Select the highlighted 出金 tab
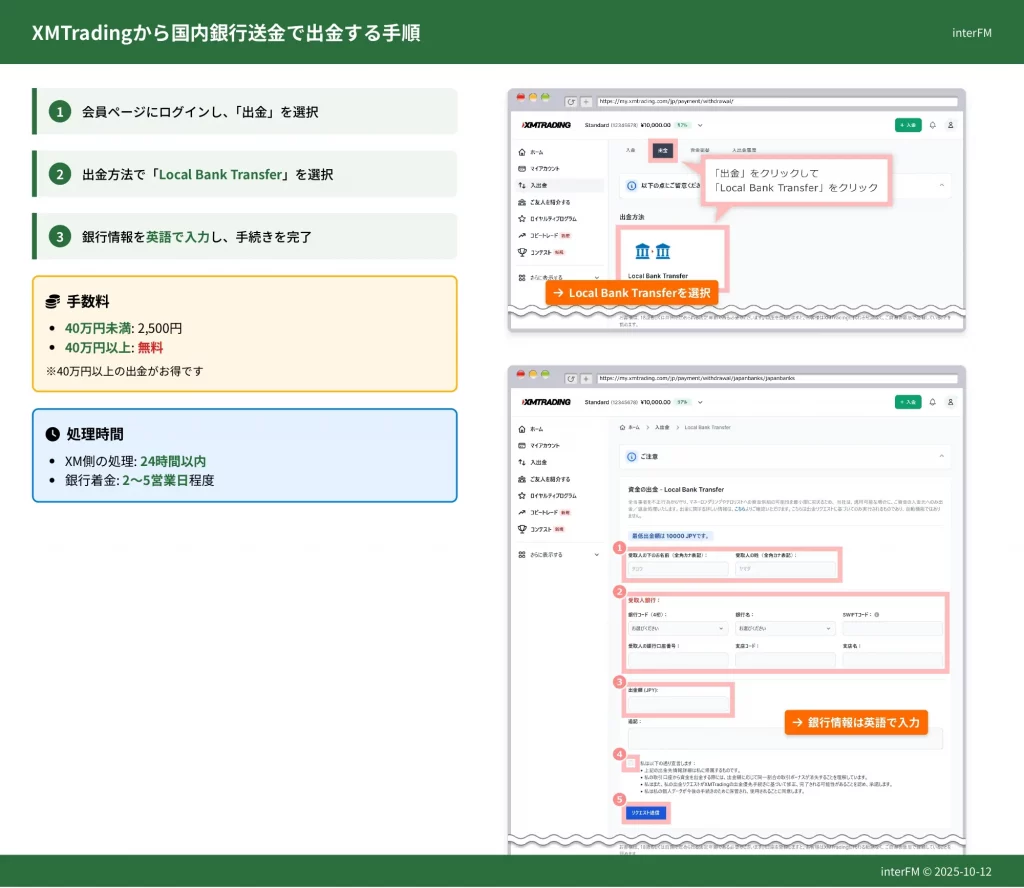The width and height of the screenshot is (1024, 888). coord(662,150)
